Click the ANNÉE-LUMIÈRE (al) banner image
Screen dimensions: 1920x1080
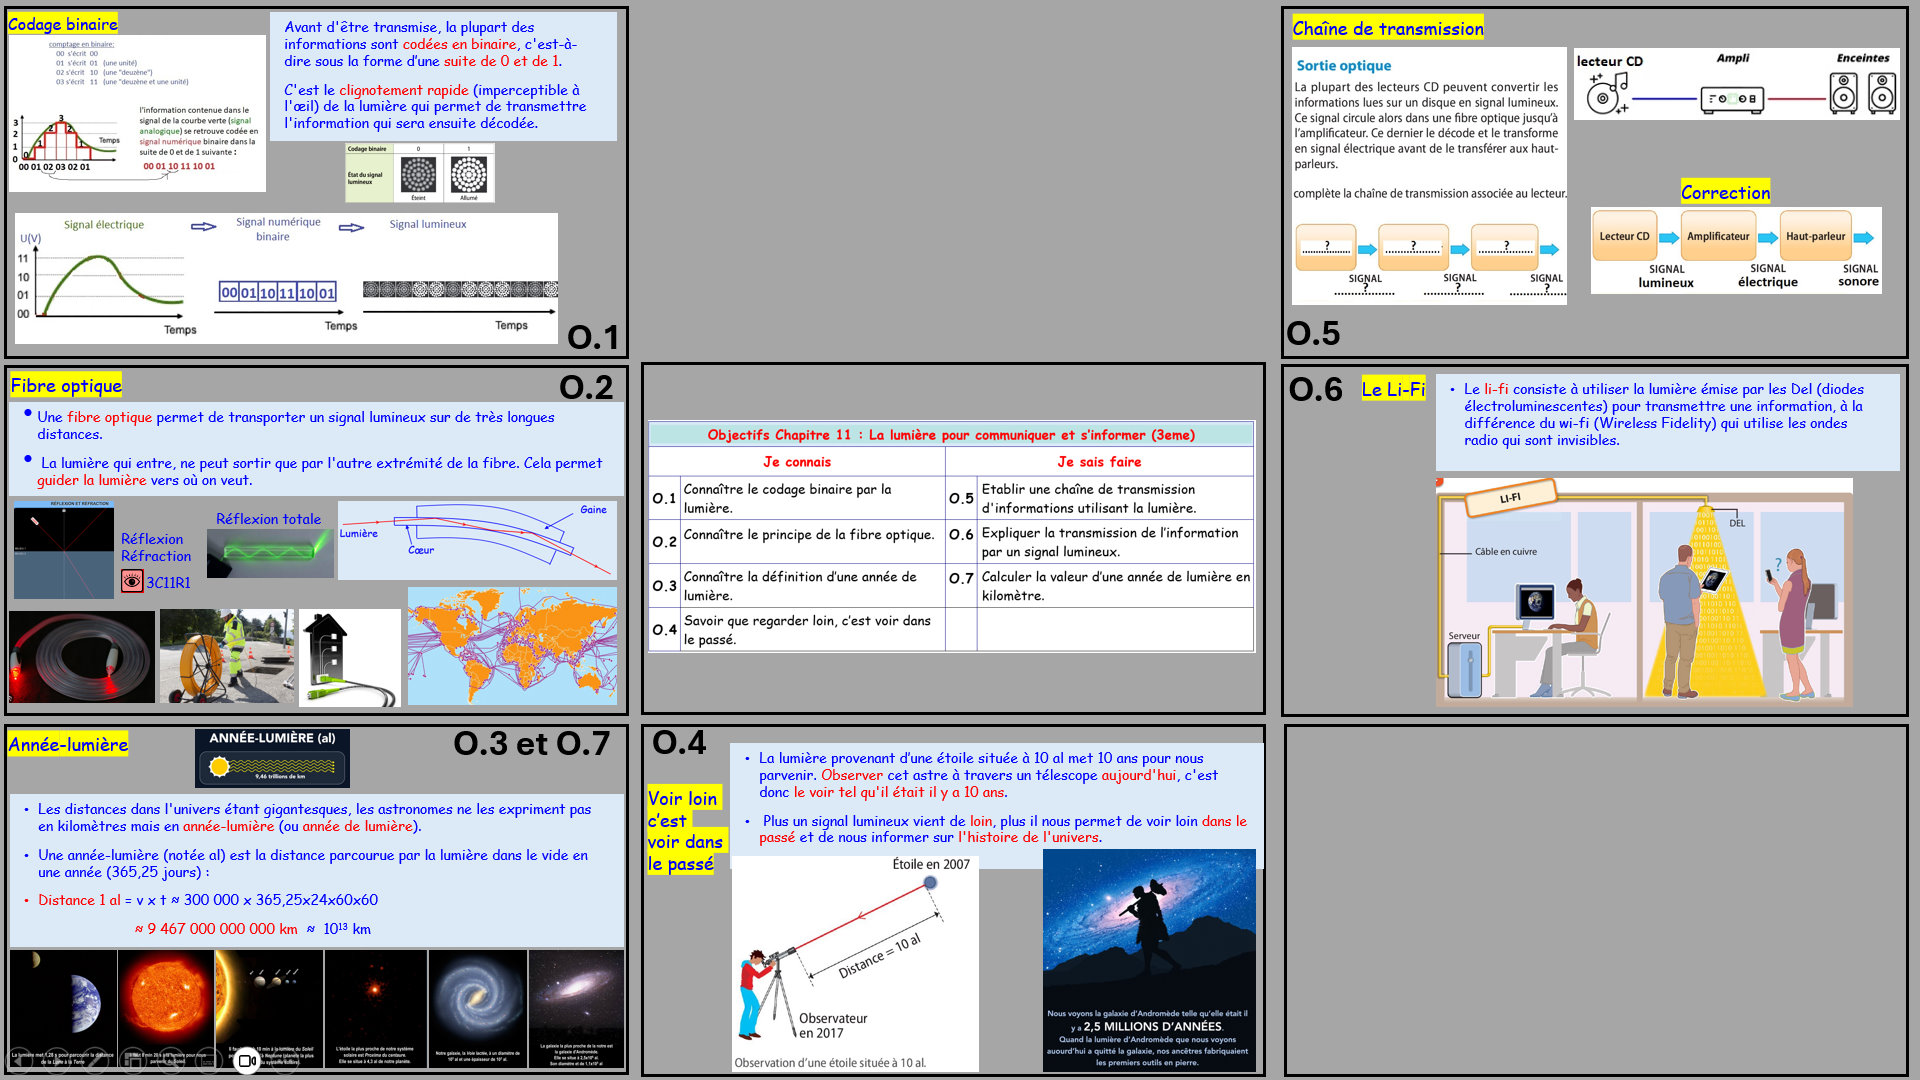click(x=272, y=758)
